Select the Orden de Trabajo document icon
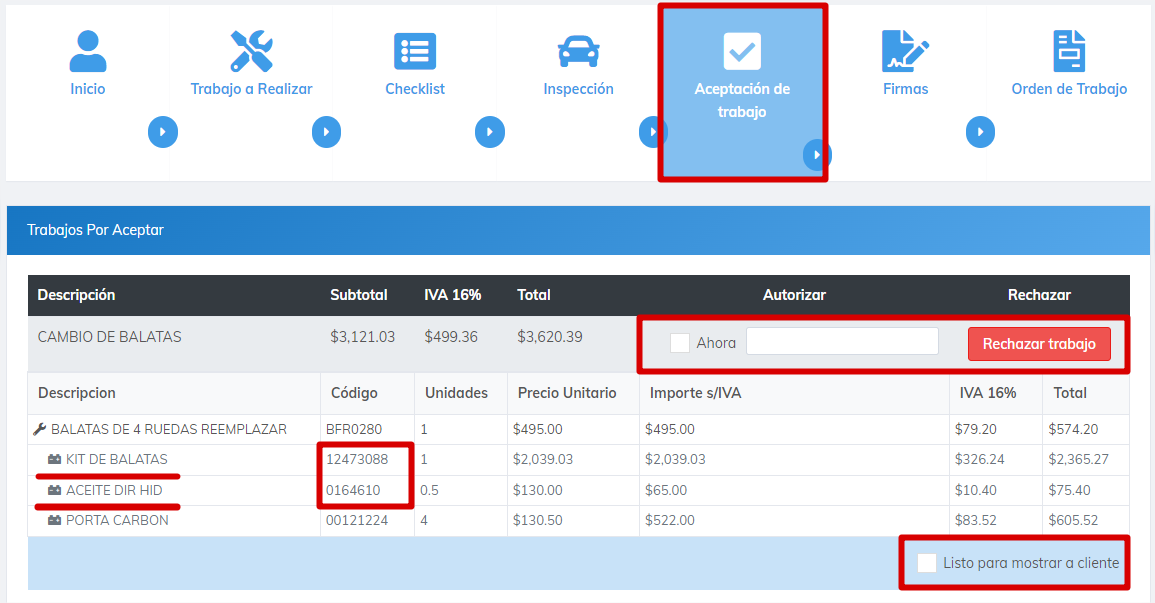This screenshot has height=603, width=1155. tap(1069, 51)
